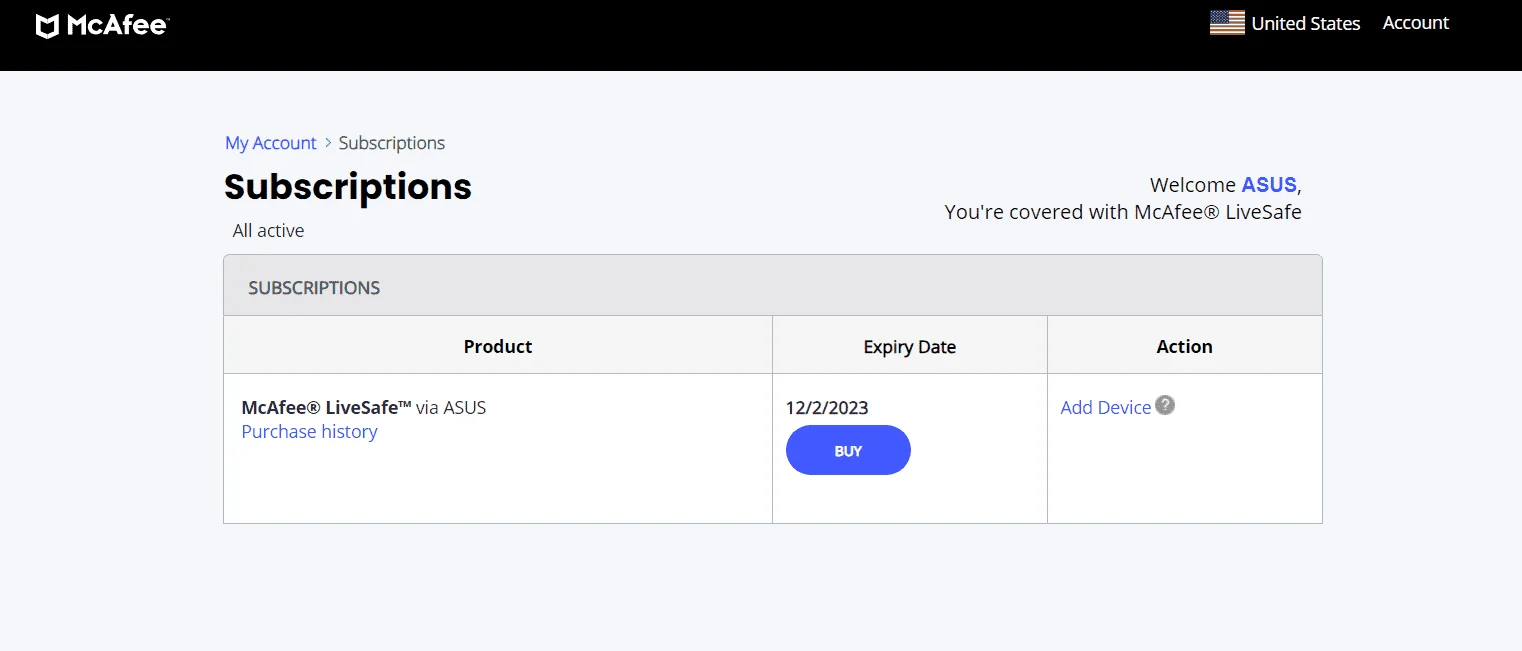The height and width of the screenshot is (651, 1522).
Task: Open the United States region selector
Action: click(x=1285, y=23)
